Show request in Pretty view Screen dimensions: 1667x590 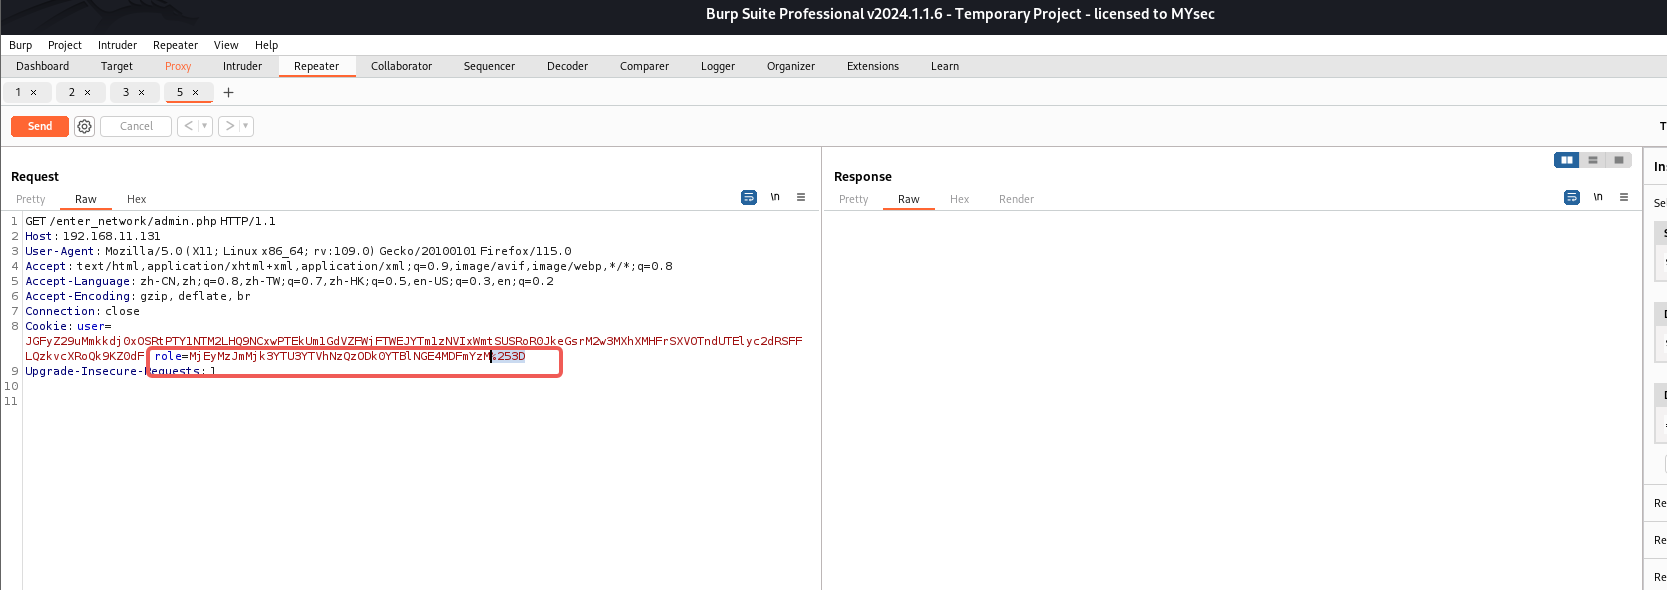click(31, 199)
